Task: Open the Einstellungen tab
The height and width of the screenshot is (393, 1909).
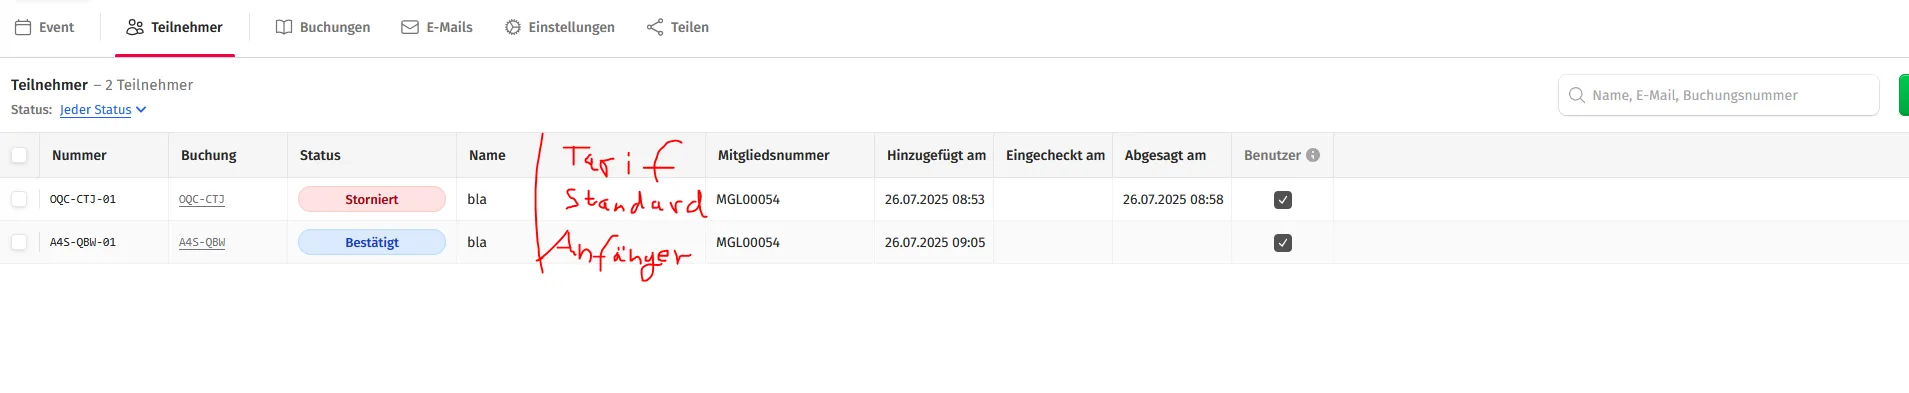Action: click(x=560, y=28)
